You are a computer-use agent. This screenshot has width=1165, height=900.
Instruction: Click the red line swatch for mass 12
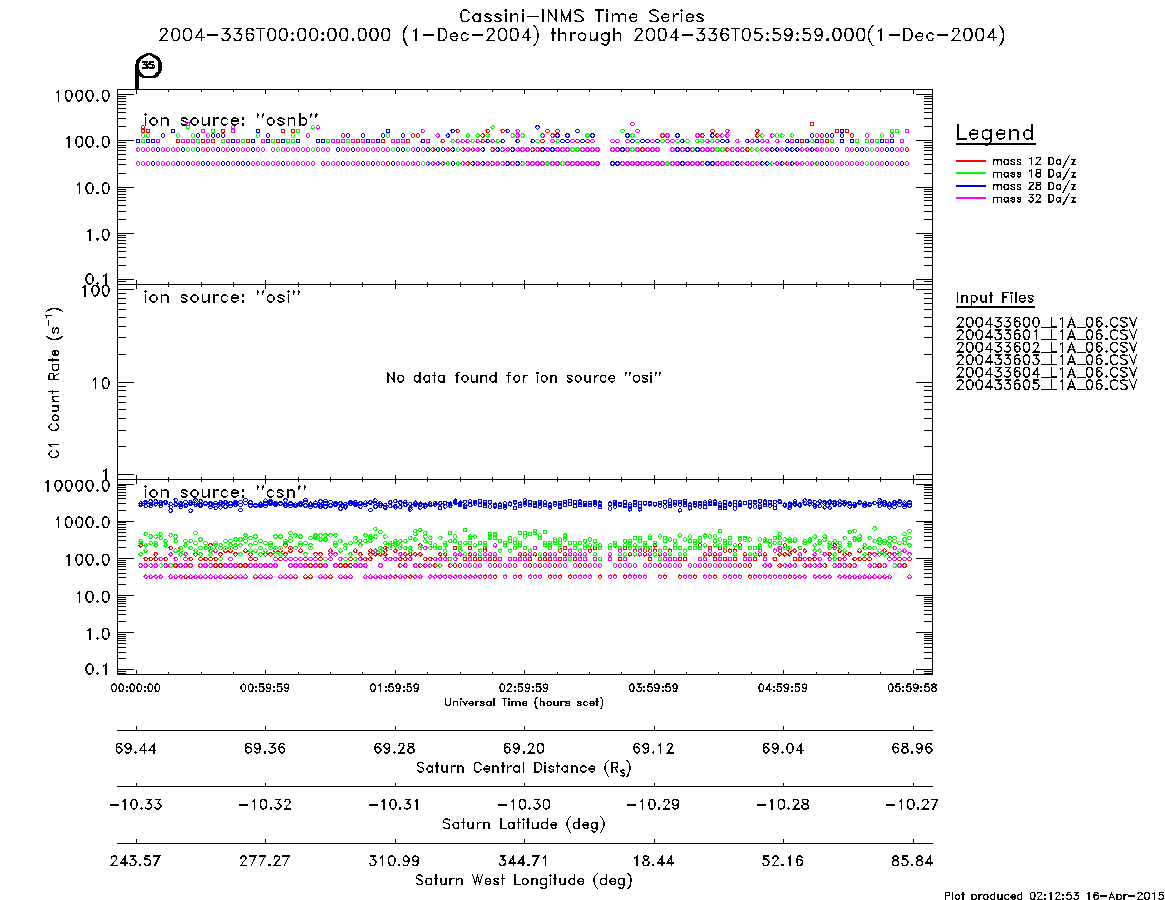(970, 161)
